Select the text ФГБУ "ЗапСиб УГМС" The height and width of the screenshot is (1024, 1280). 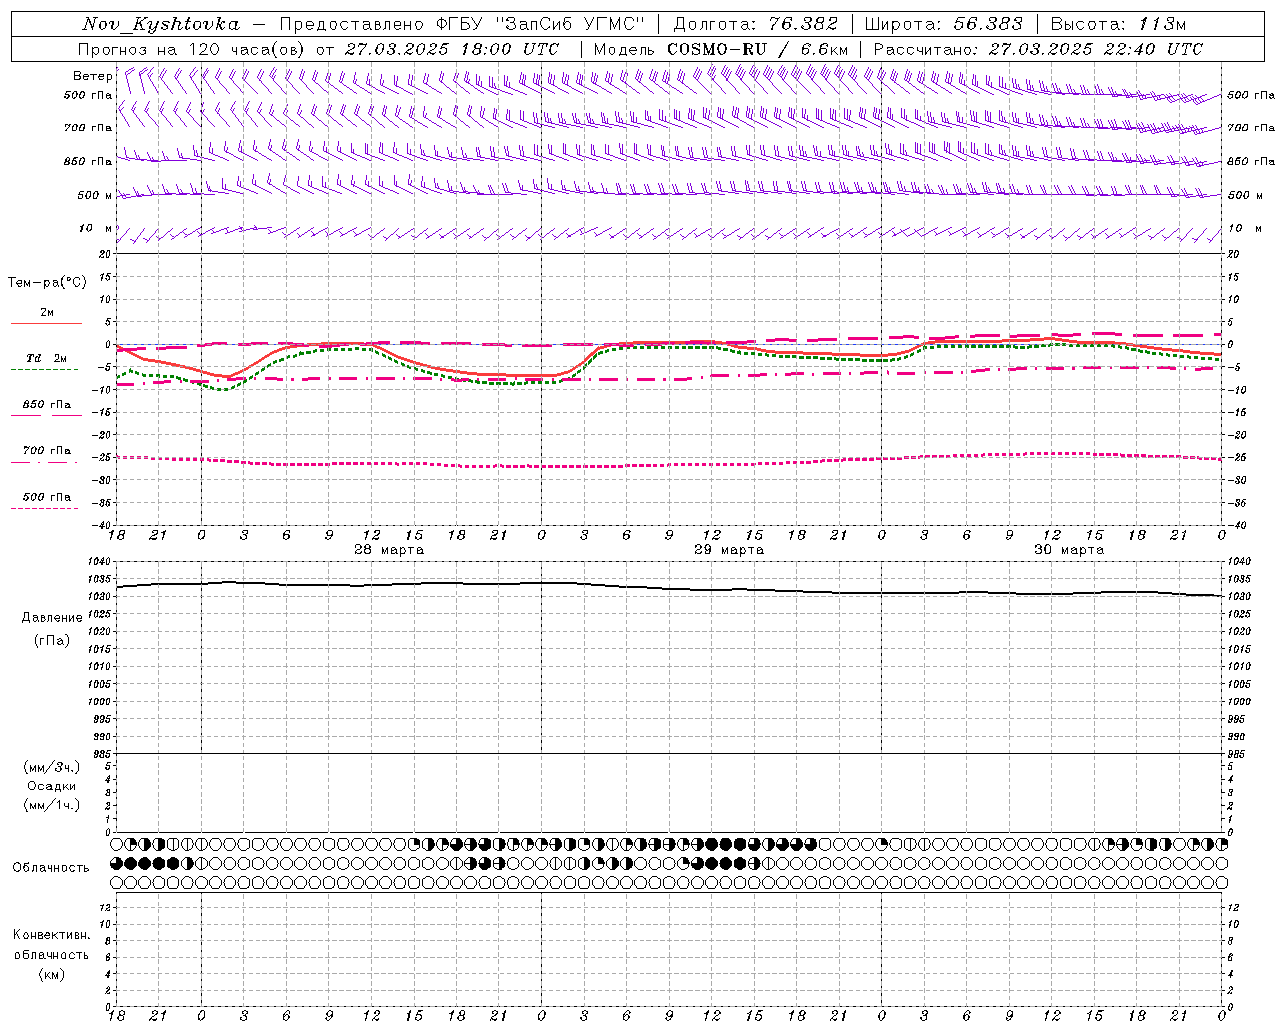click(x=541, y=24)
